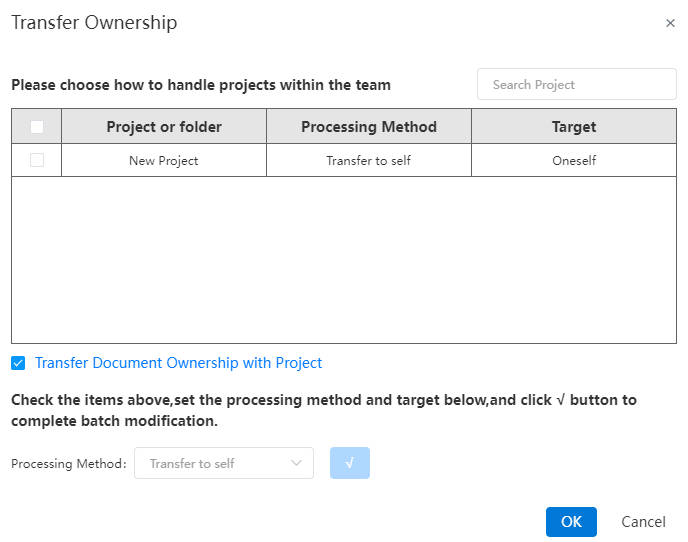
Task: Click the Processing Method column header
Action: [369, 127]
